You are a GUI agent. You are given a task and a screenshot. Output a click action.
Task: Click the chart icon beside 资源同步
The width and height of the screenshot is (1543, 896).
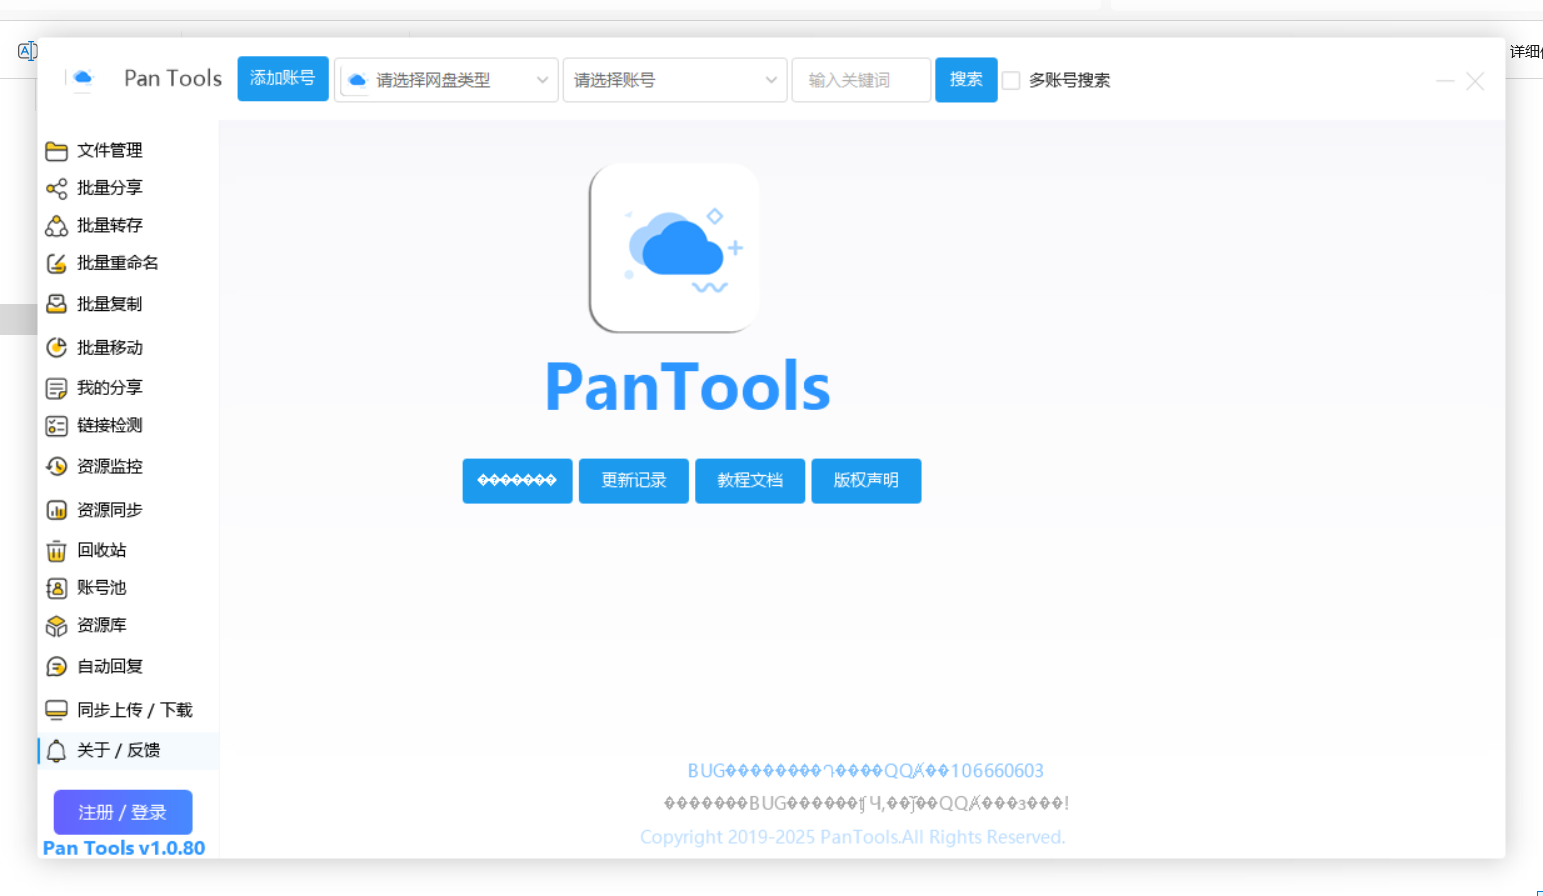pyautogui.click(x=56, y=510)
